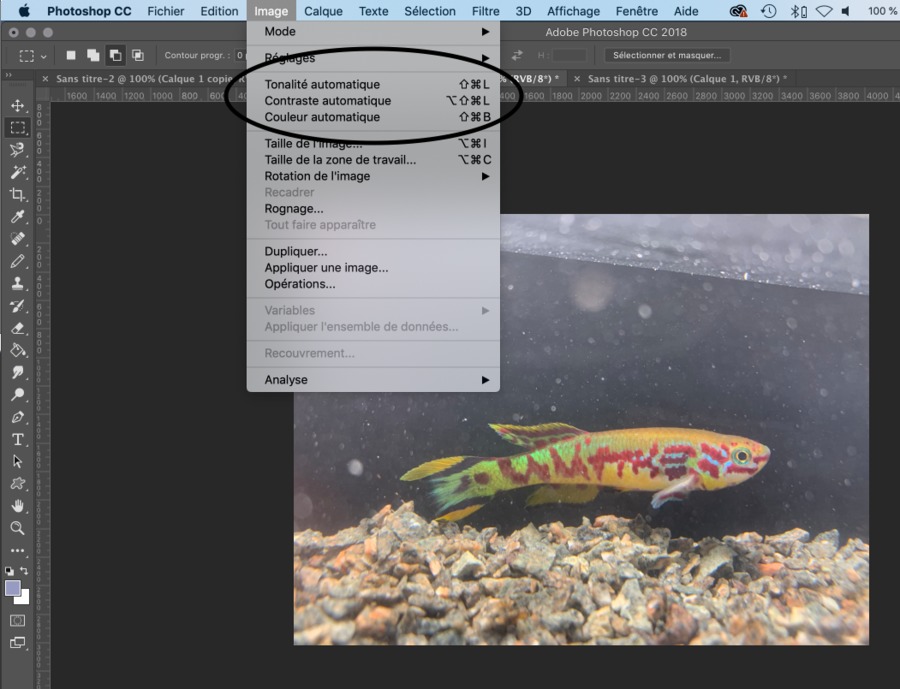Select the Path Selection arrow tool

click(17, 462)
